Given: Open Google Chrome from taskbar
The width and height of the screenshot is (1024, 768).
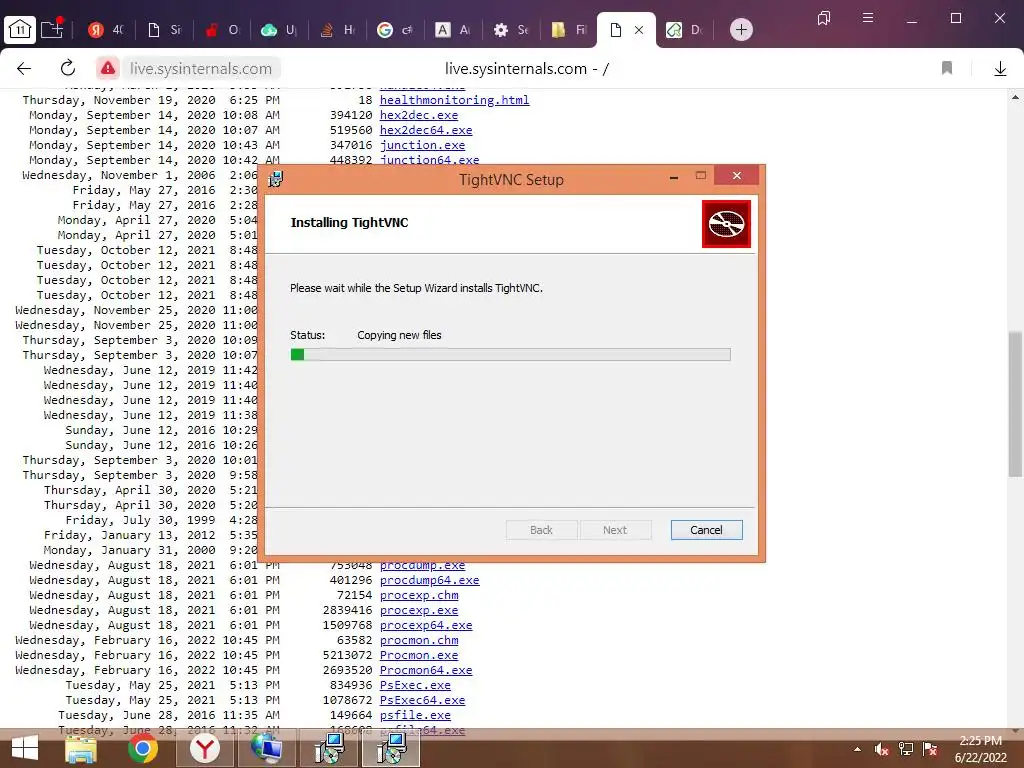Looking at the screenshot, I should click(x=142, y=748).
